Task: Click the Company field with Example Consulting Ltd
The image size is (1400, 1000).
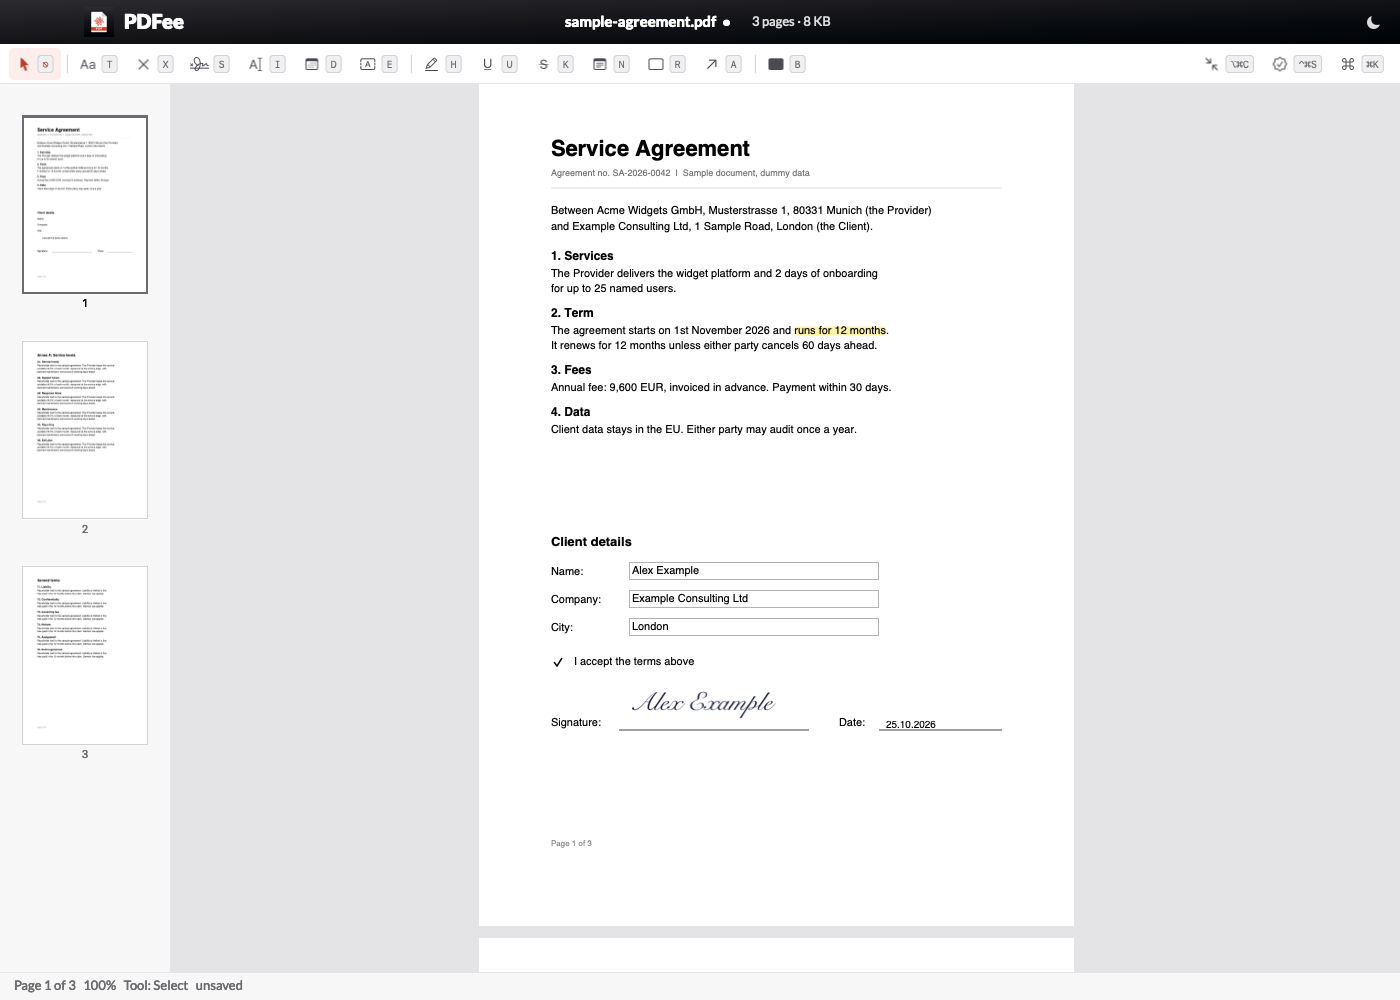Action: [x=754, y=599]
